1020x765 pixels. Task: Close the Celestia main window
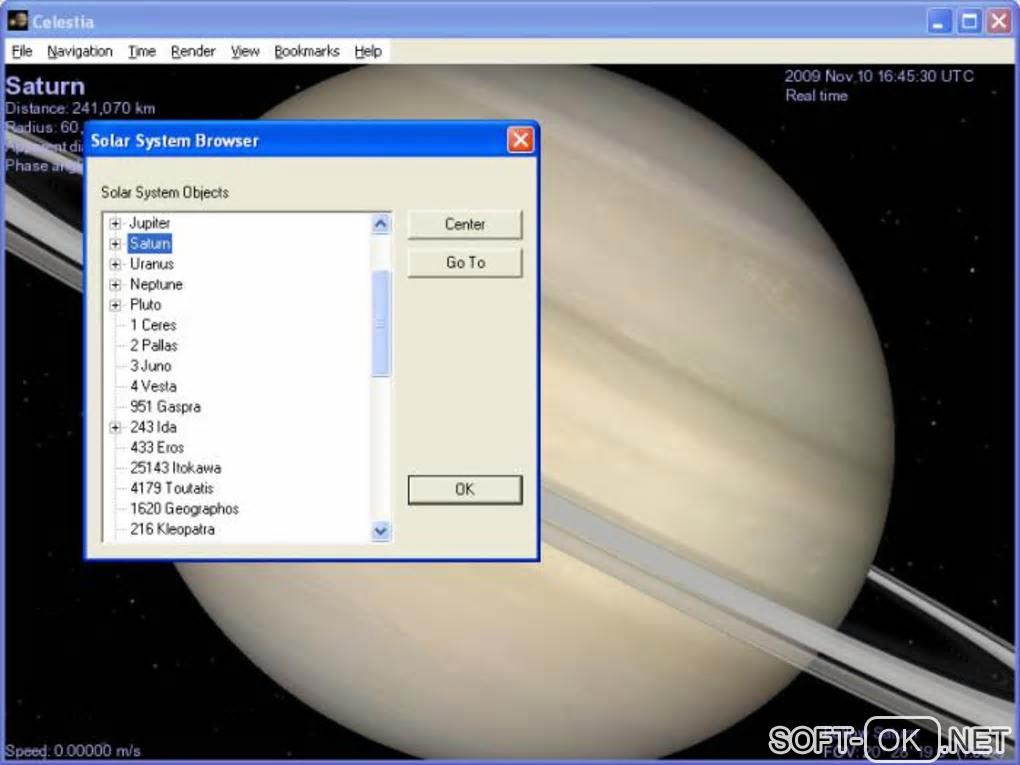999,21
